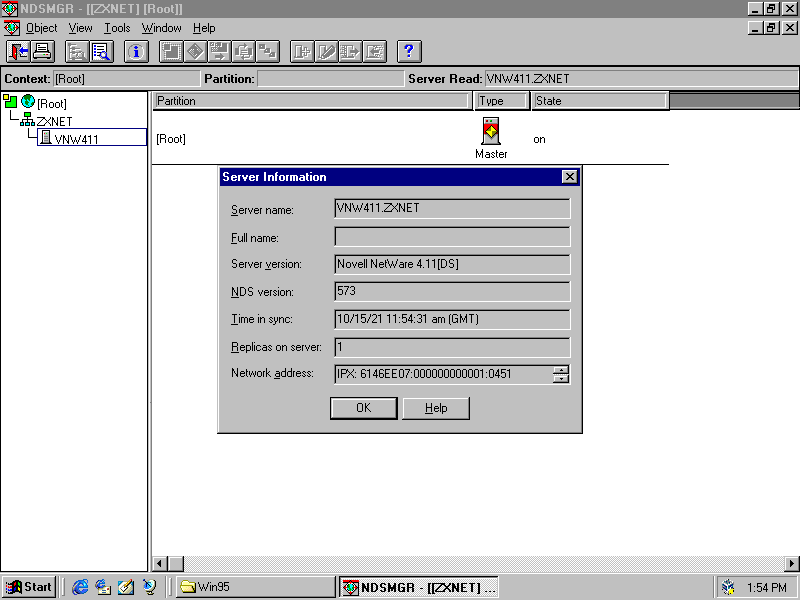The height and width of the screenshot is (600, 800).
Task: Click the system tray icon beside clock
Action: [728, 588]
